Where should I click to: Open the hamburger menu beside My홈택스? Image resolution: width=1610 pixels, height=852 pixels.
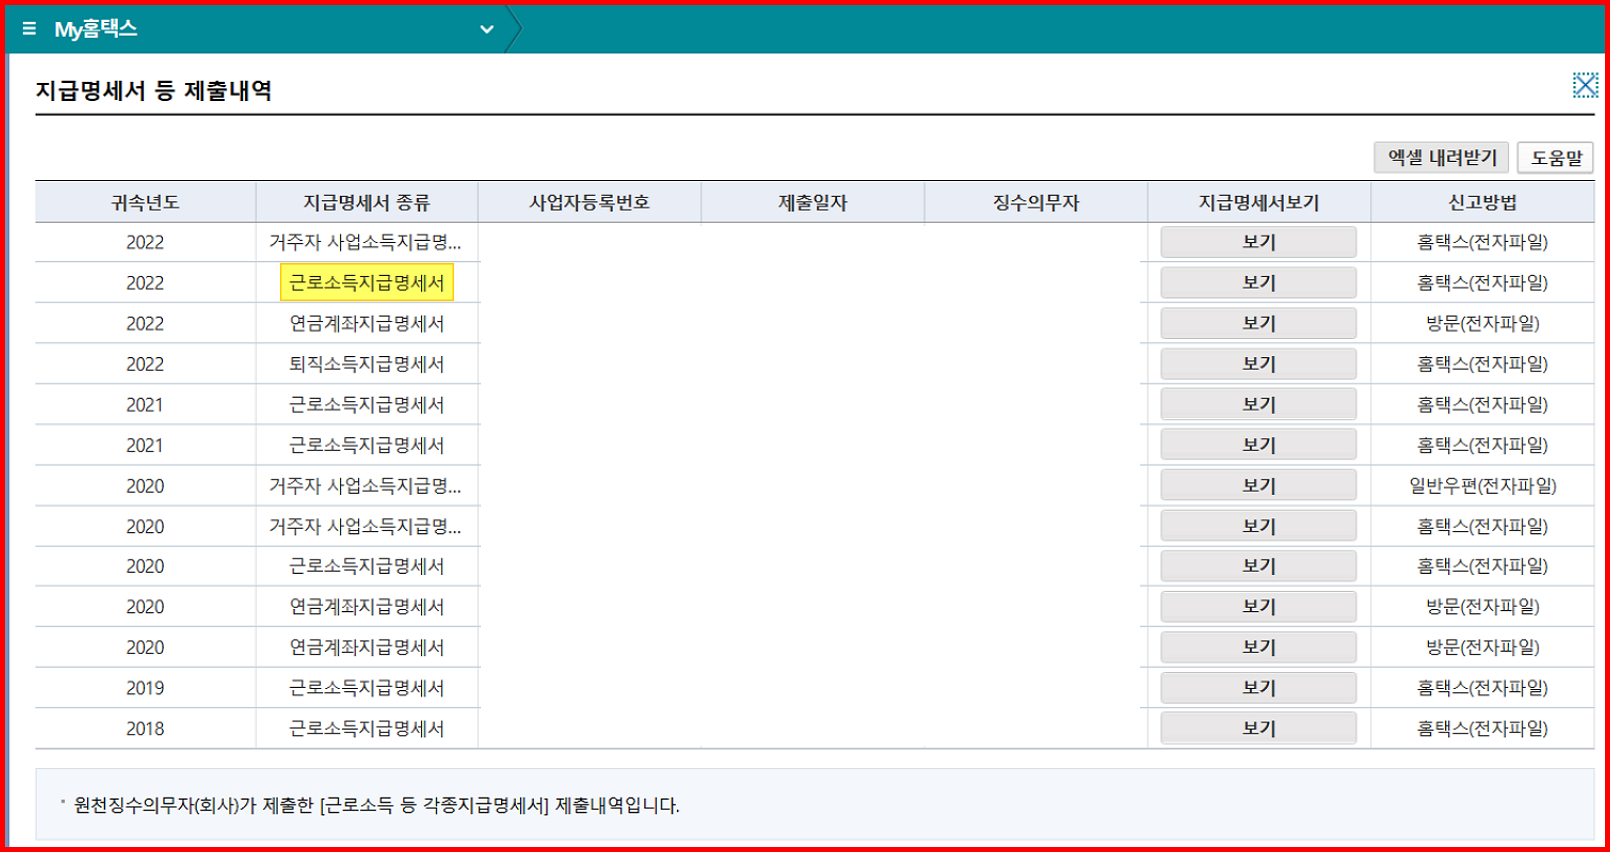point(29,29)
